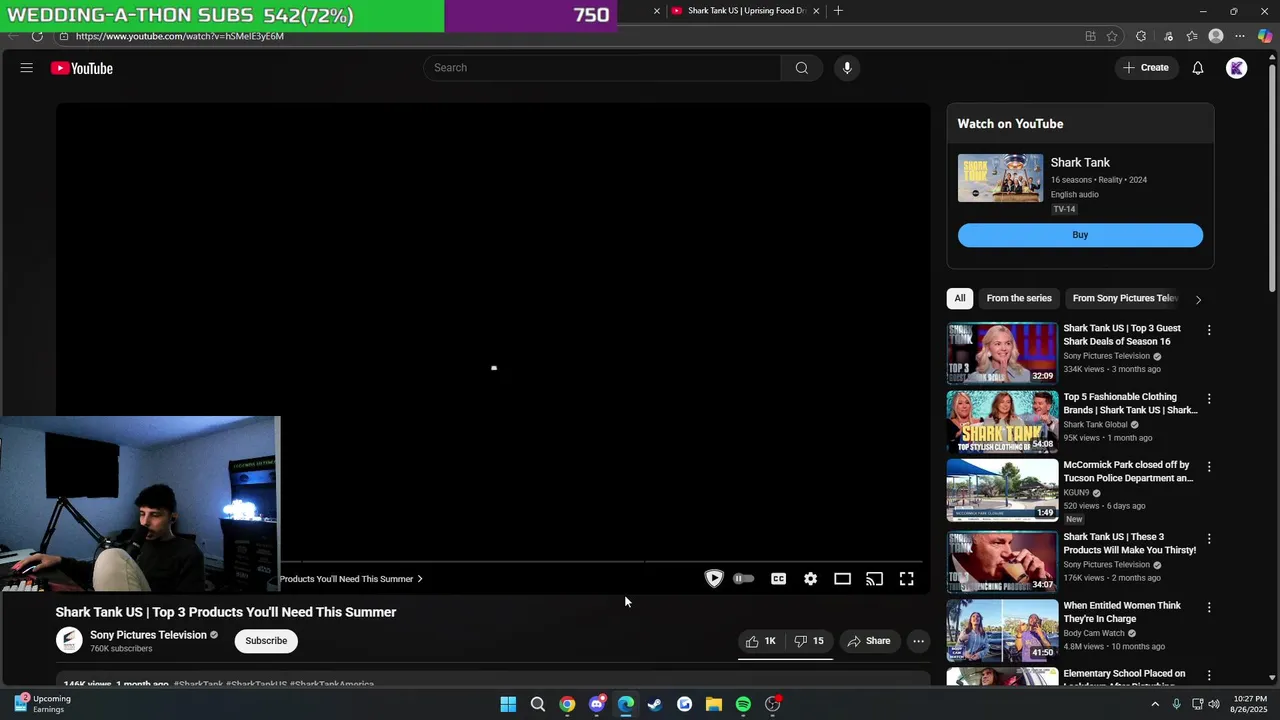
Task: Open 'Top 5 Fashionable Clothing Brands' video title
Action: pos(1130,403)
